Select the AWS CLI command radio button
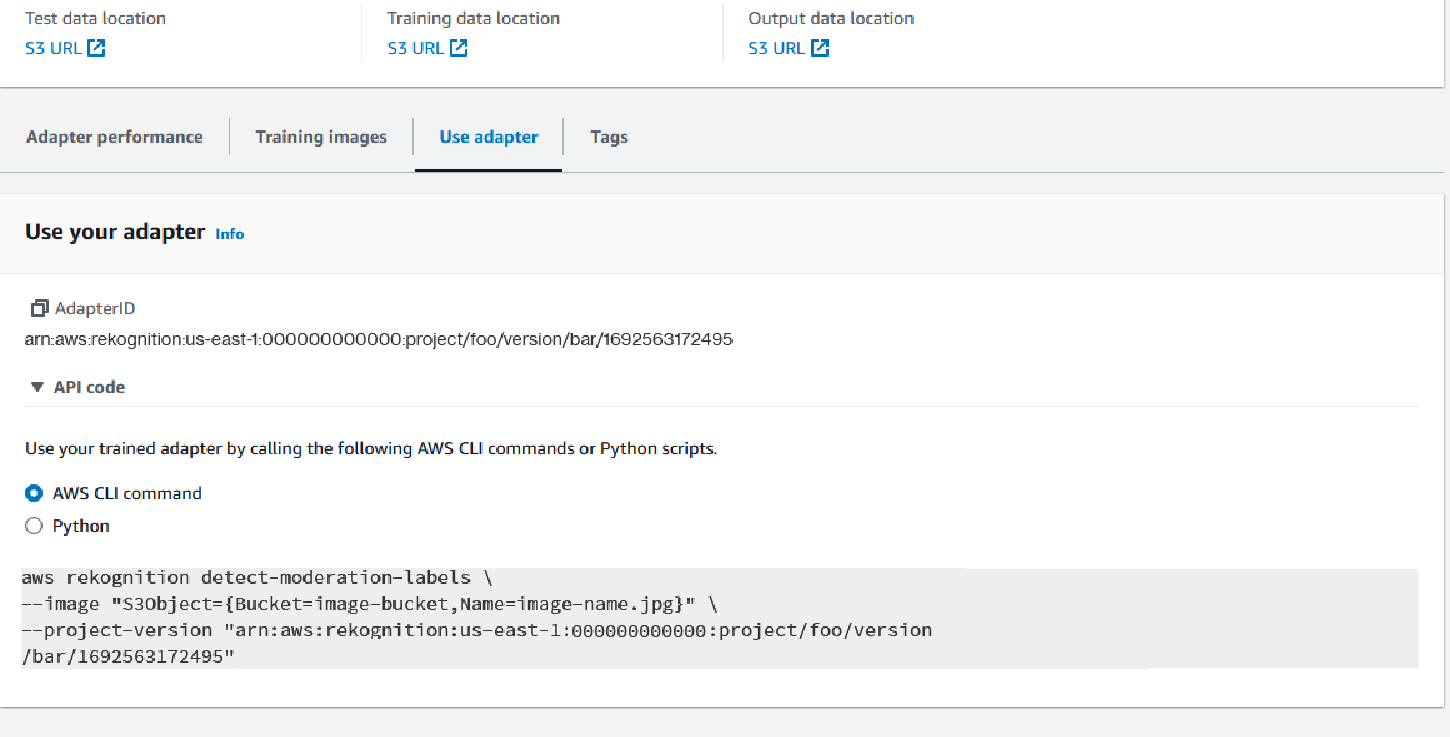Screen dimensions: 1450x737 click(x=33, y=493)
